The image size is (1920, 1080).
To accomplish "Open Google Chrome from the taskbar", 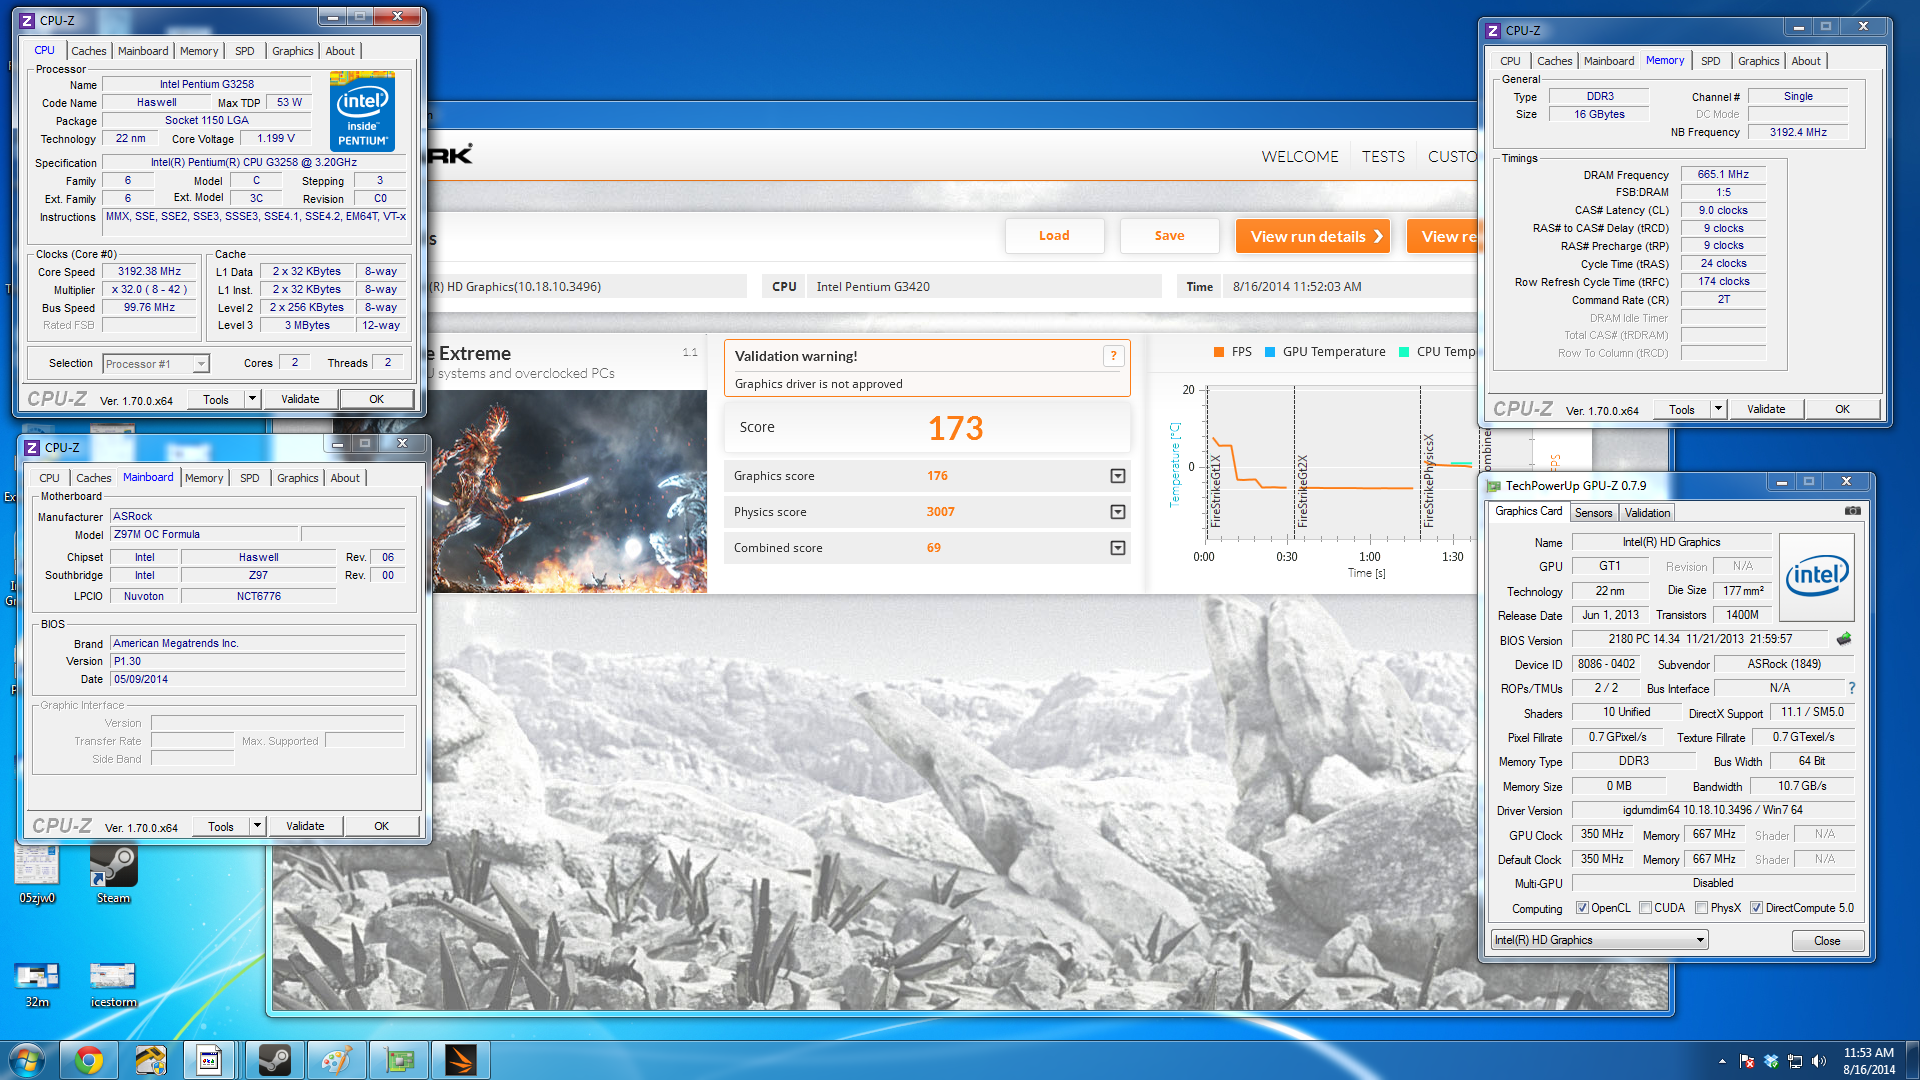I will pyautogui.click(x=89, y=1060).
